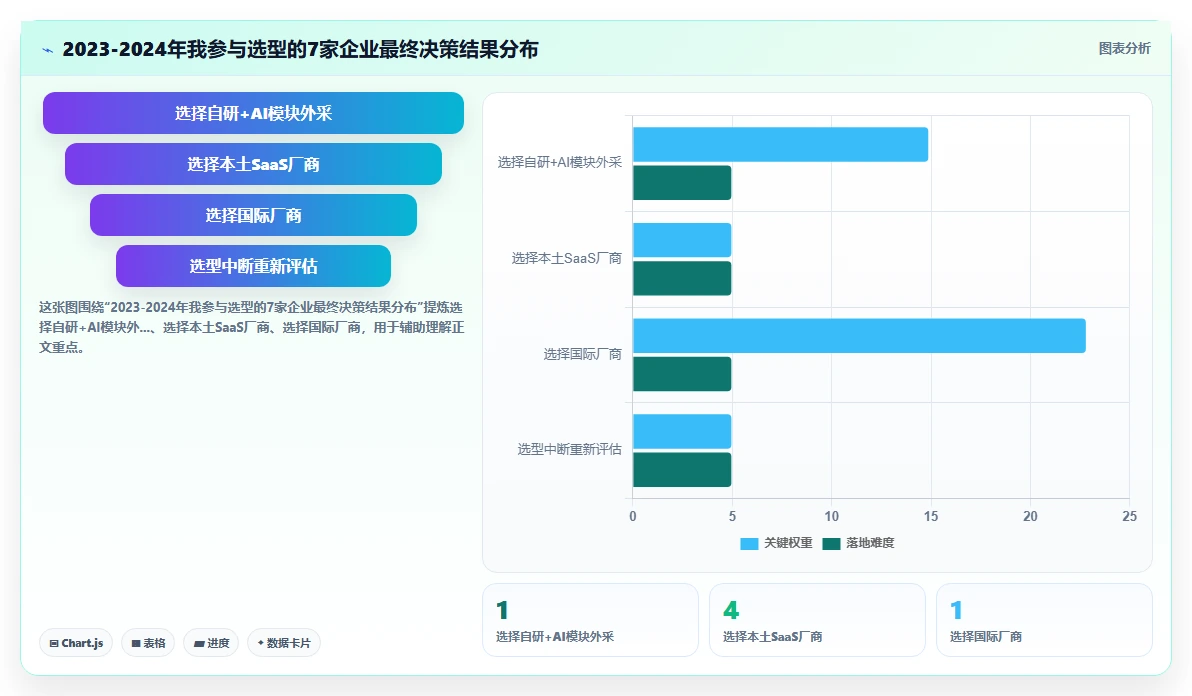Viewport: 1192px width, 696px height.
Task: Click the 进度 tag chip
Action: tap(211, 643)
